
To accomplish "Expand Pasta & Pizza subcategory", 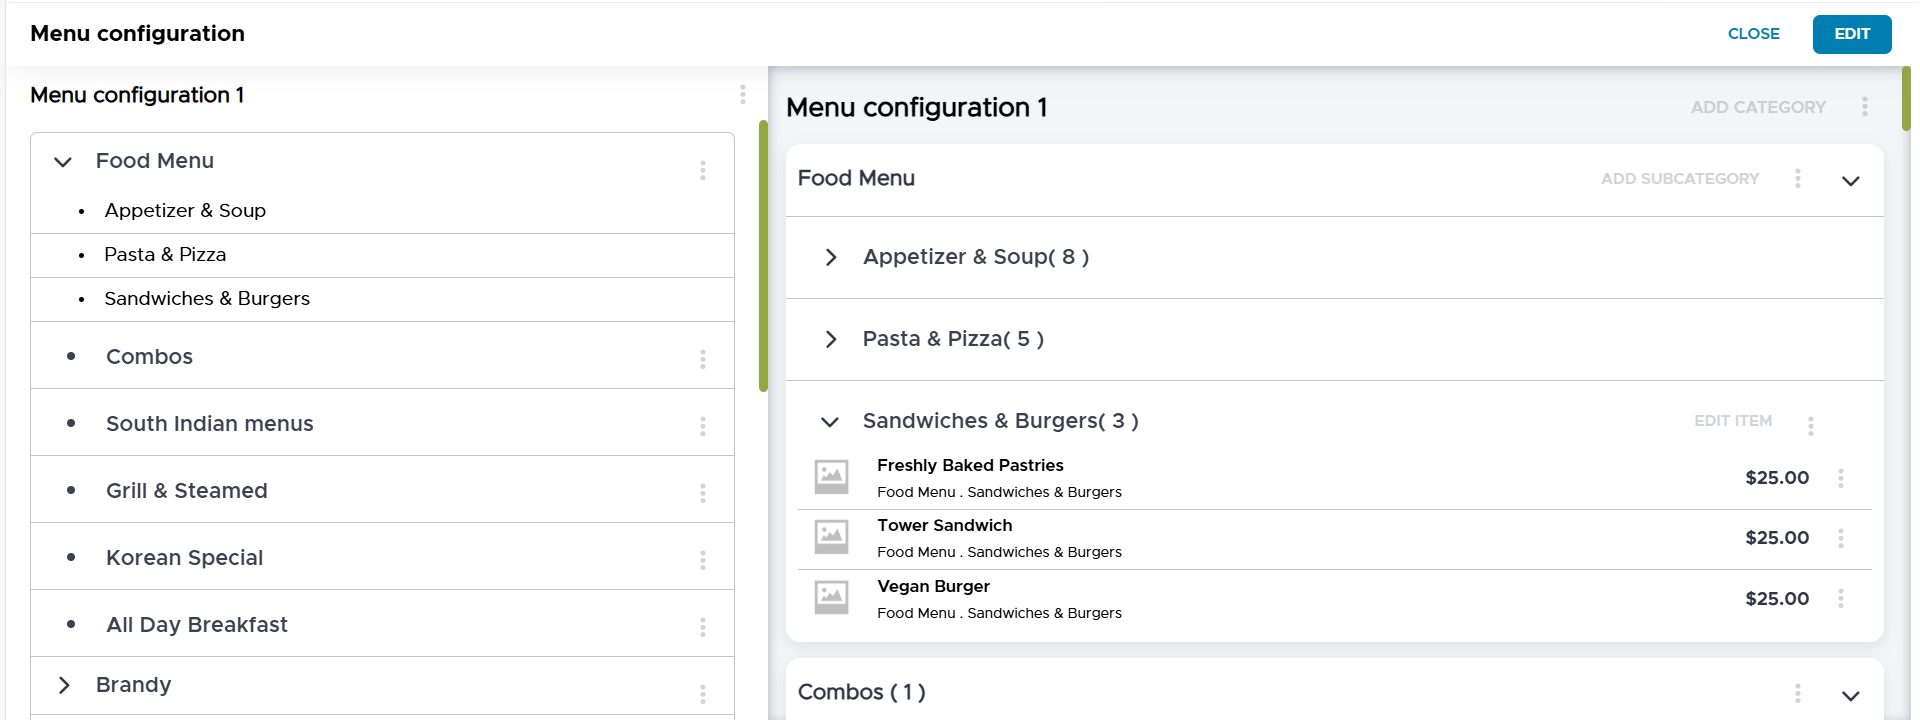I will coord(831,339).
